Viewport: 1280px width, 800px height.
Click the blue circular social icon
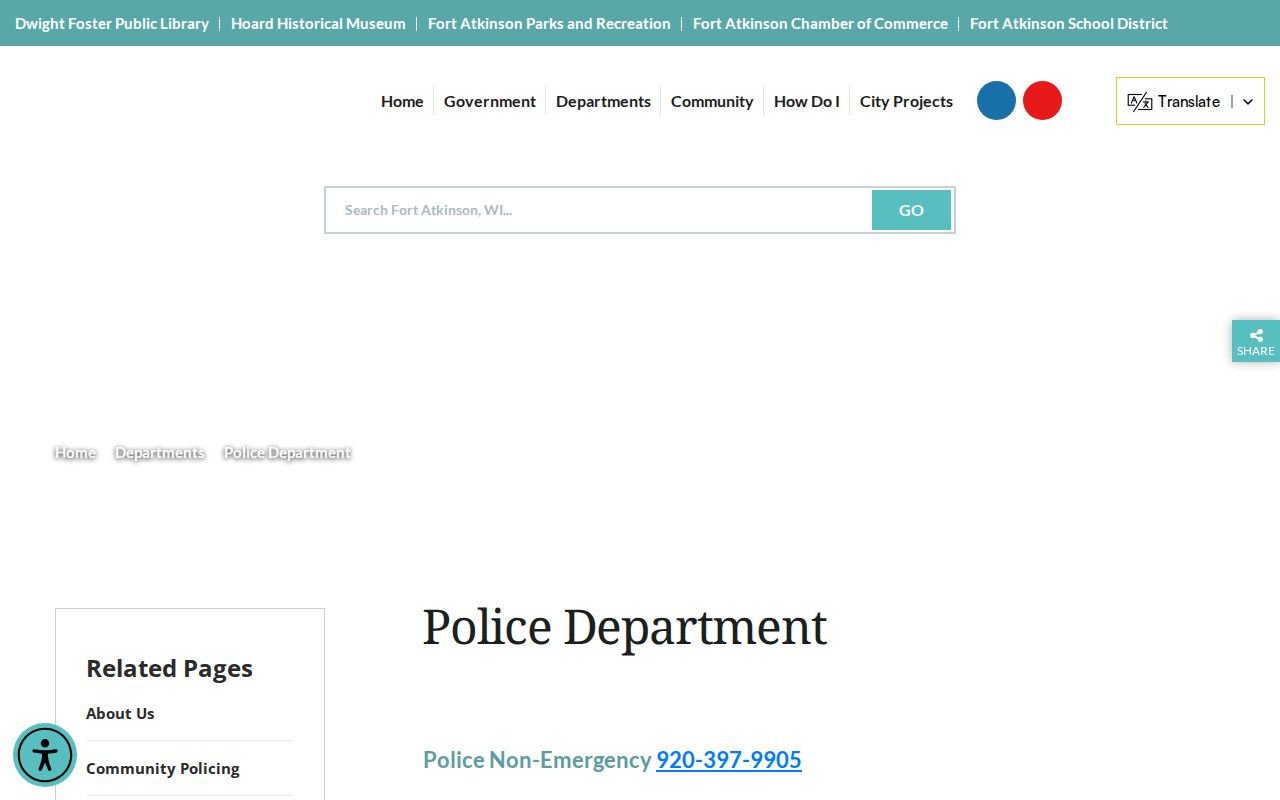tap(996, 101)
